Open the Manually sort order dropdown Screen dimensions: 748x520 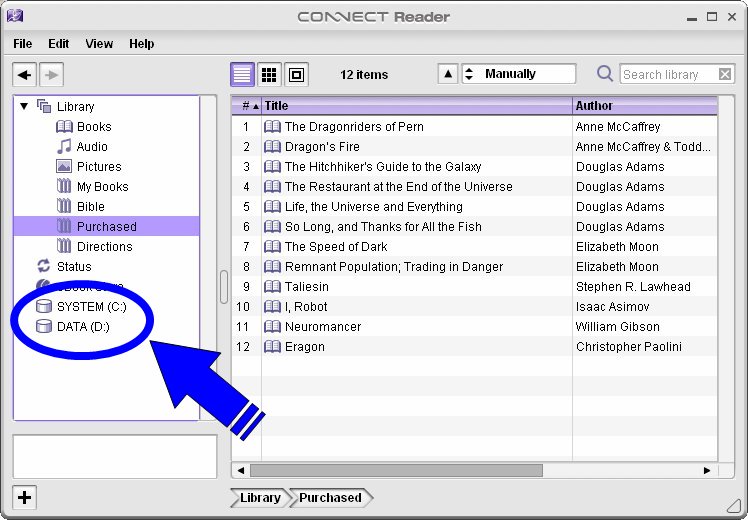(x=519, y=74)
